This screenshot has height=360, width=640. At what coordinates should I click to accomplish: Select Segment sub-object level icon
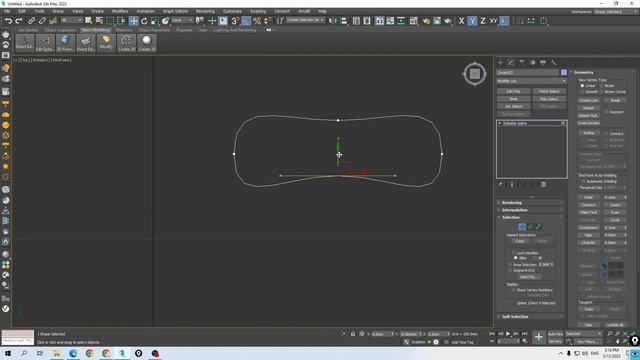pyautogui.click(x=530, y=227)
